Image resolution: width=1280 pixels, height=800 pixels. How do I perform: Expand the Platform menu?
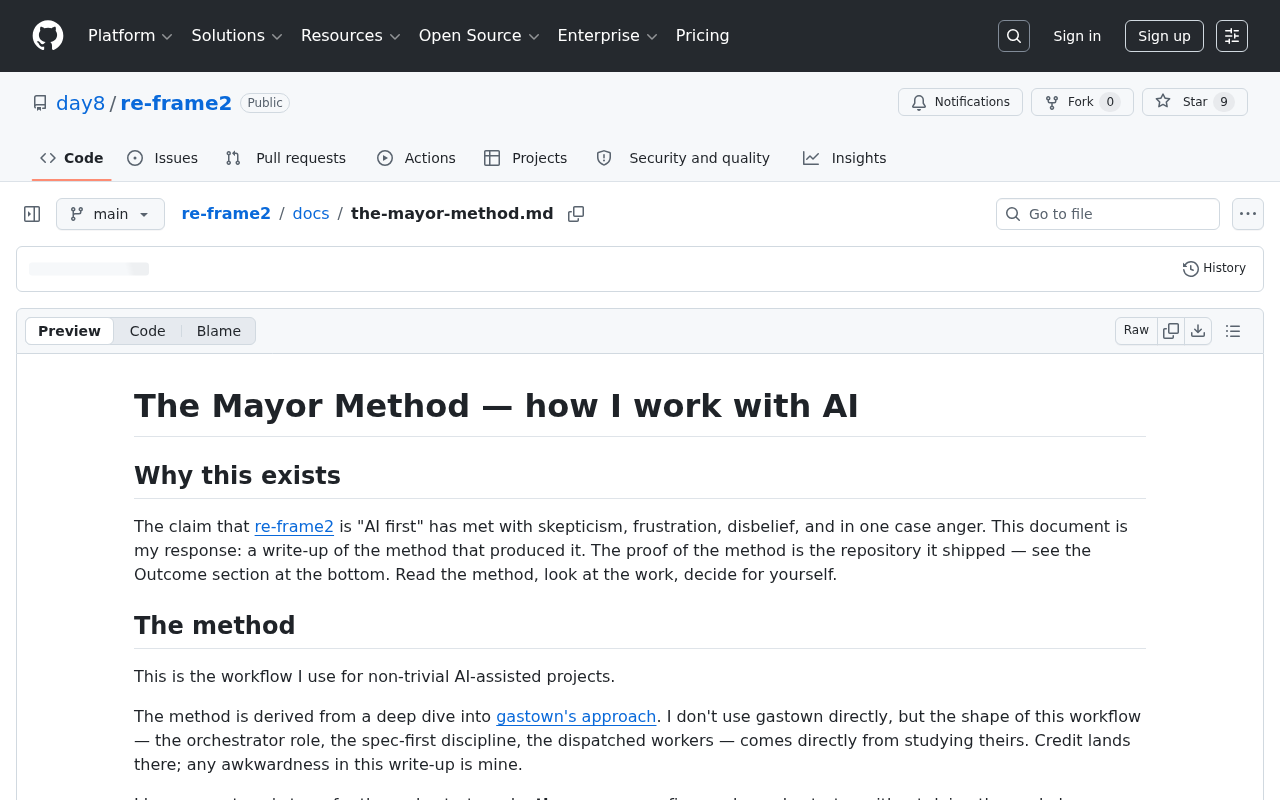pos(130,36)
